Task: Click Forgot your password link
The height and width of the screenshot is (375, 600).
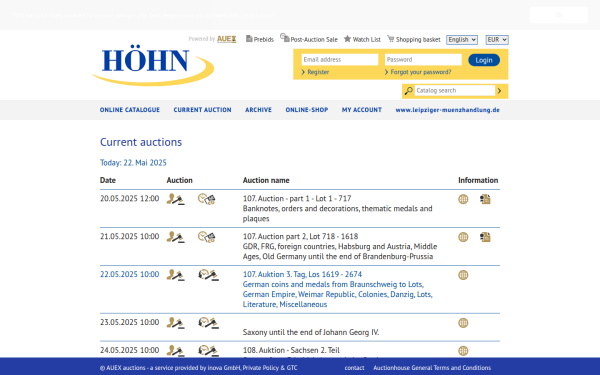Action: [x=421, y=72]
